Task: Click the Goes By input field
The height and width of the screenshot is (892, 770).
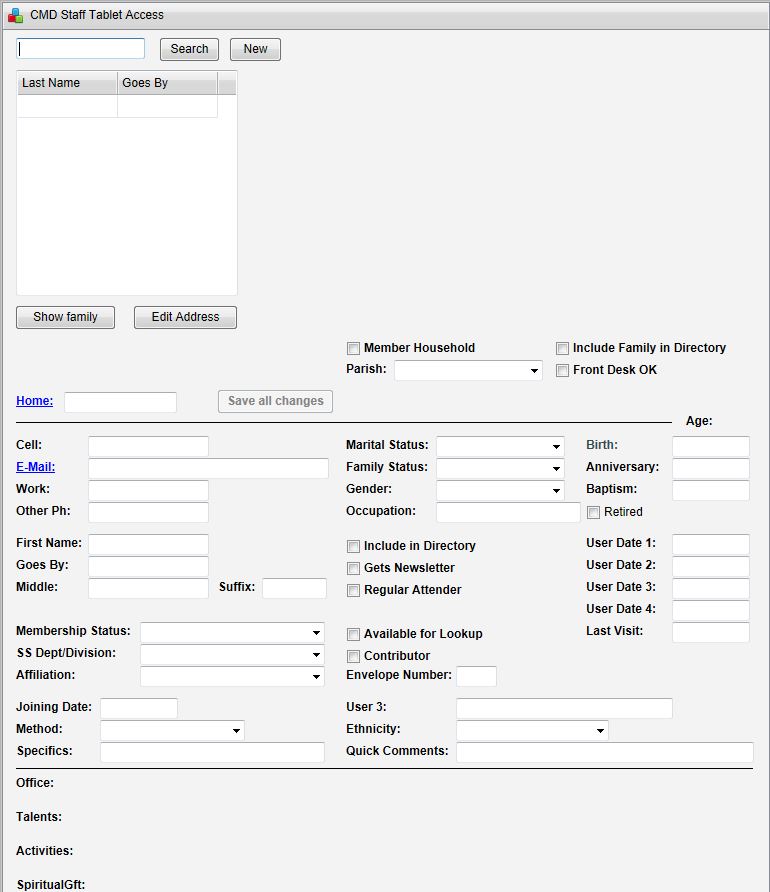Action: pos(148,566)
